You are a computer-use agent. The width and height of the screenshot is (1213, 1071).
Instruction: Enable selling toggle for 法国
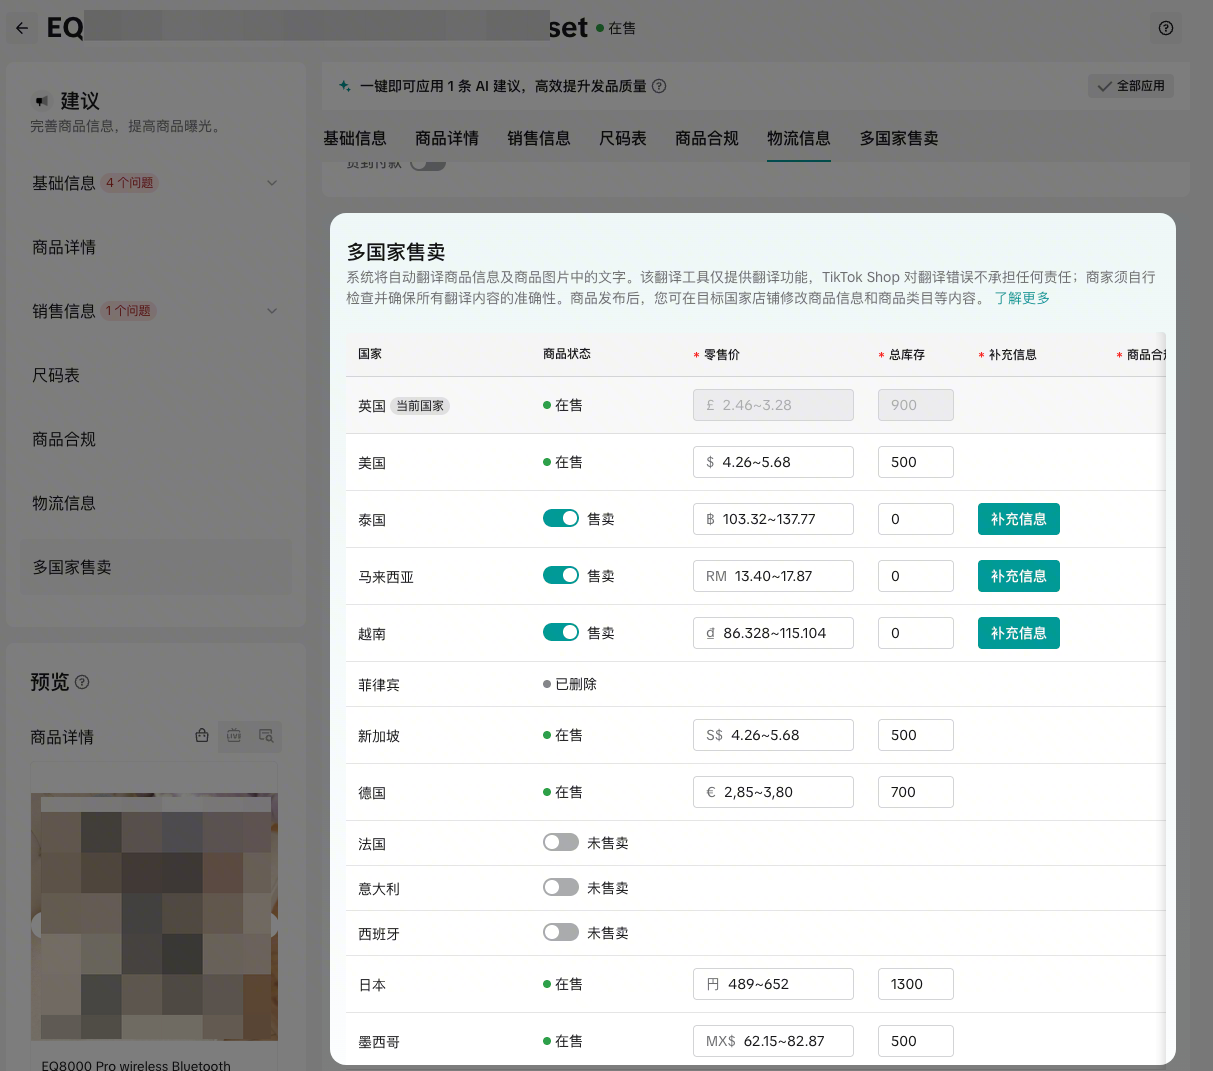pos(560,842)
